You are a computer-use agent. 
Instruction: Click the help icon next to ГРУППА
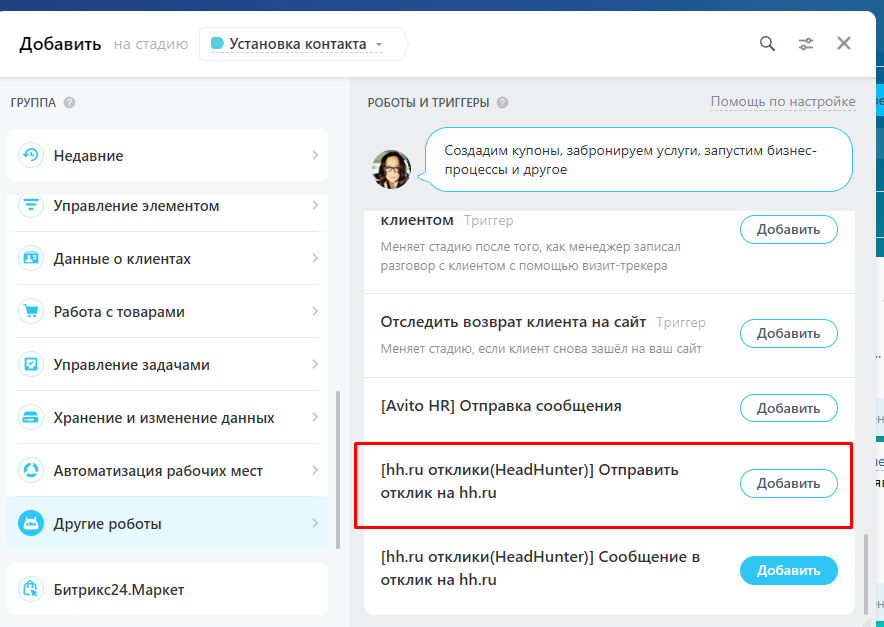69,103
